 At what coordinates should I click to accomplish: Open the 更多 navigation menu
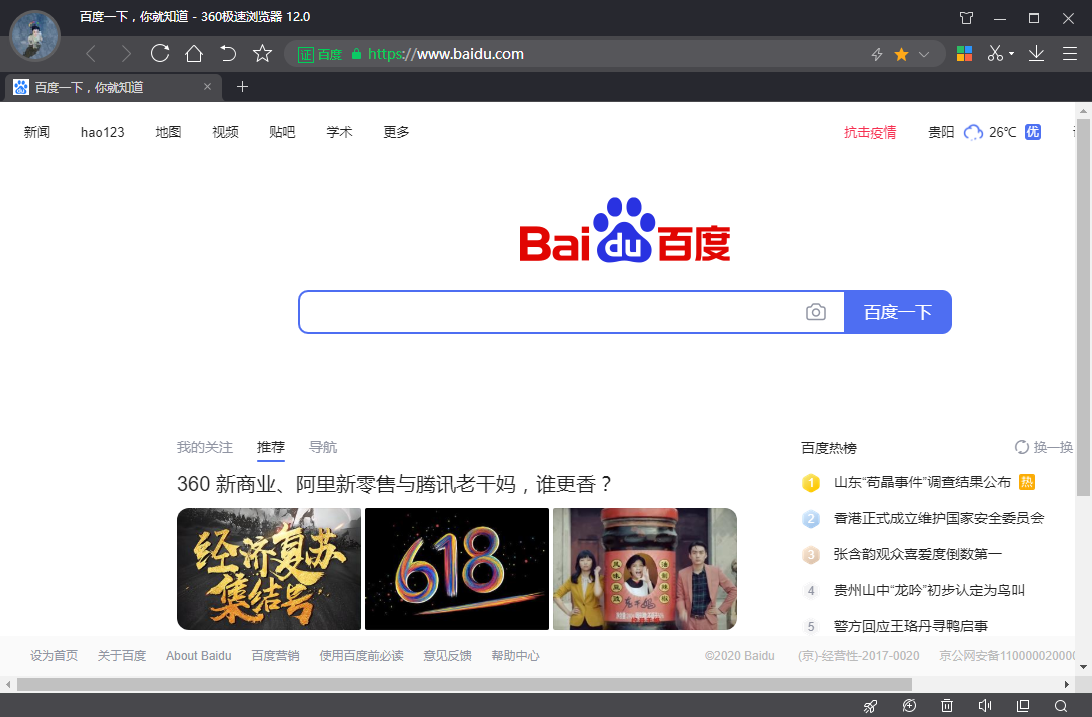pos(396,131)
